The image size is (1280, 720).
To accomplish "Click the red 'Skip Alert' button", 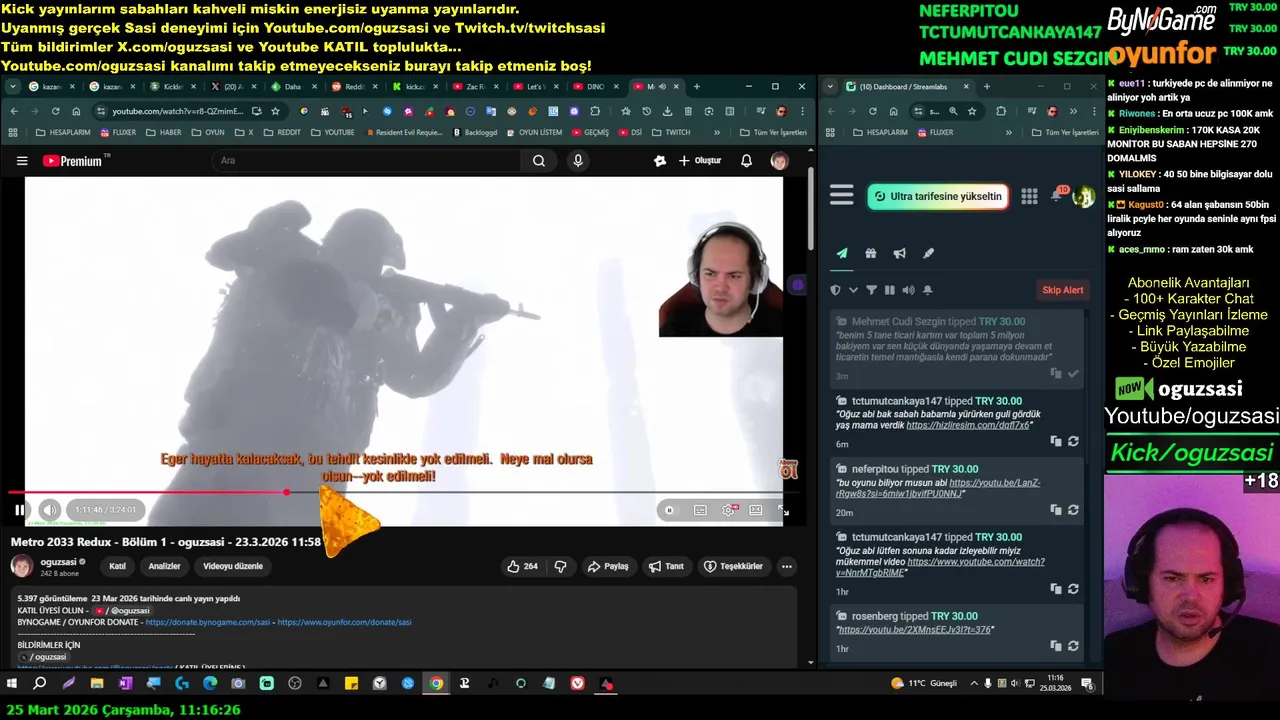I will (x=1063, y=290).
